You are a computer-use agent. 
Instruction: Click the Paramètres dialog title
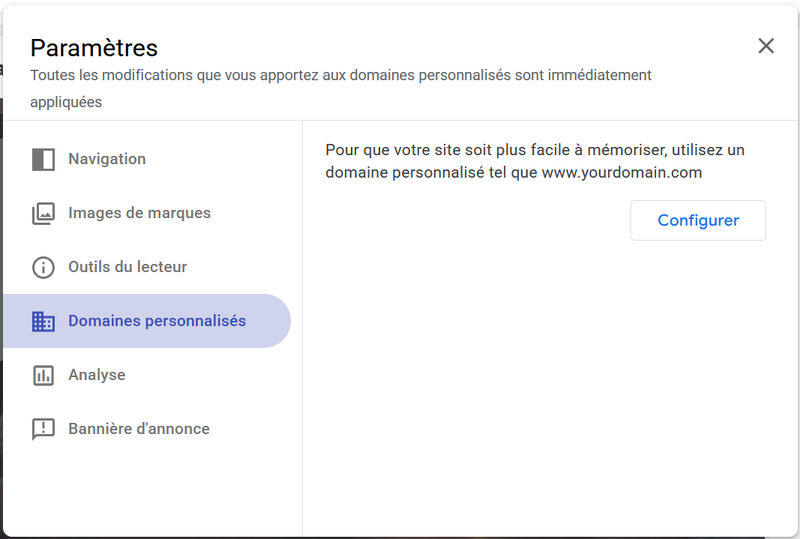tap(94, 47)
